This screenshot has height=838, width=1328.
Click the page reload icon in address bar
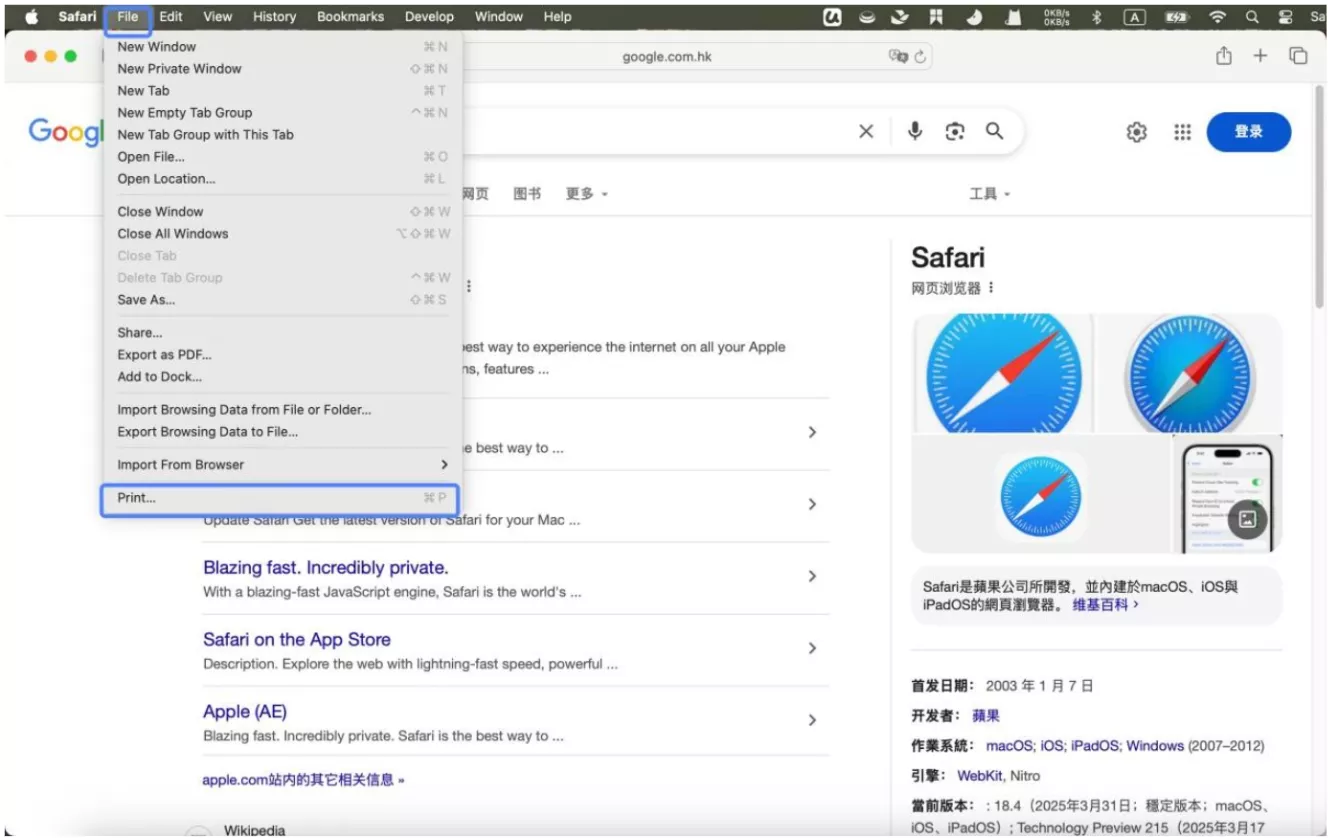click(920, 56)
